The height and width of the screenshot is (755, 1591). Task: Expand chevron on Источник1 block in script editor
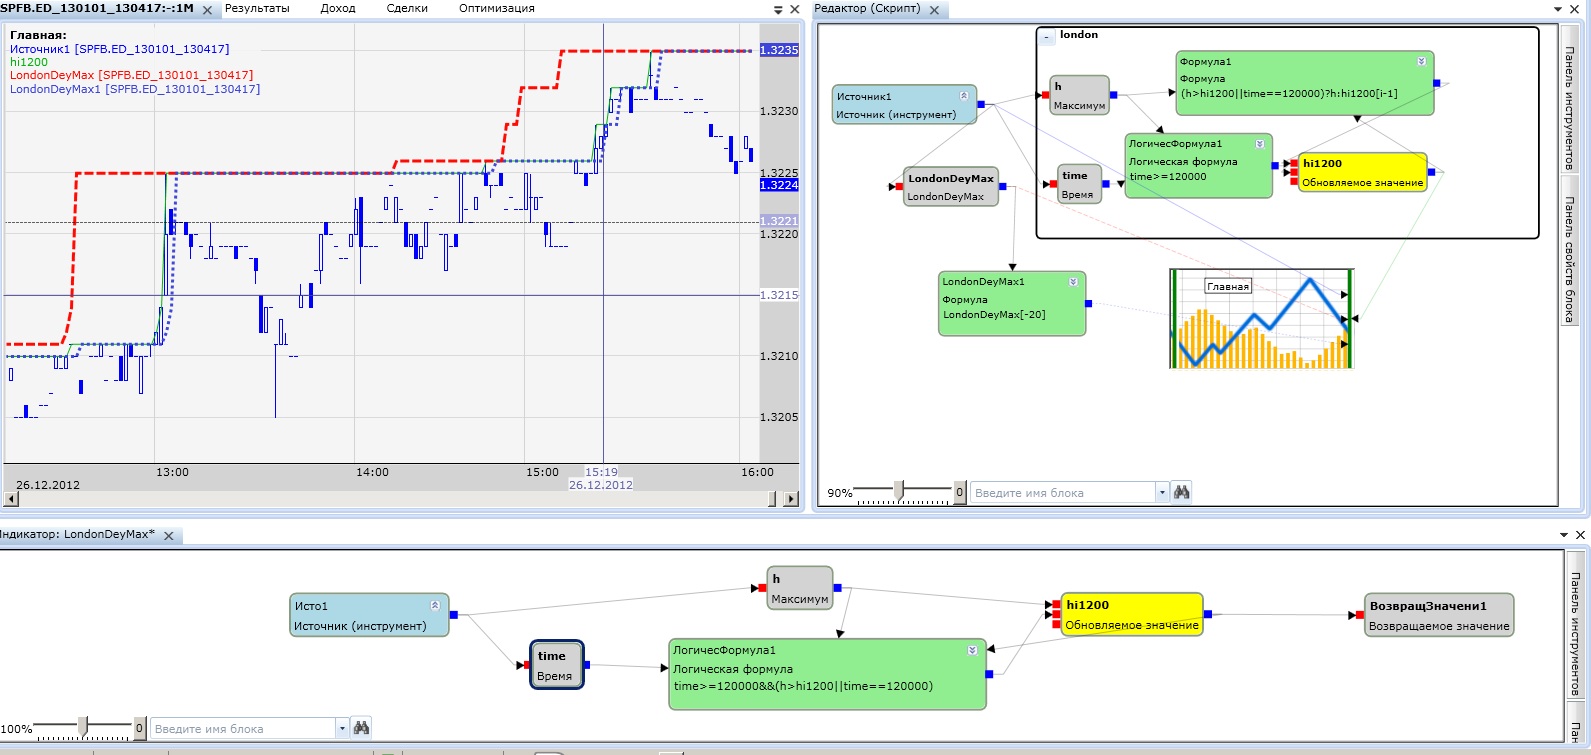coord(964,96)
